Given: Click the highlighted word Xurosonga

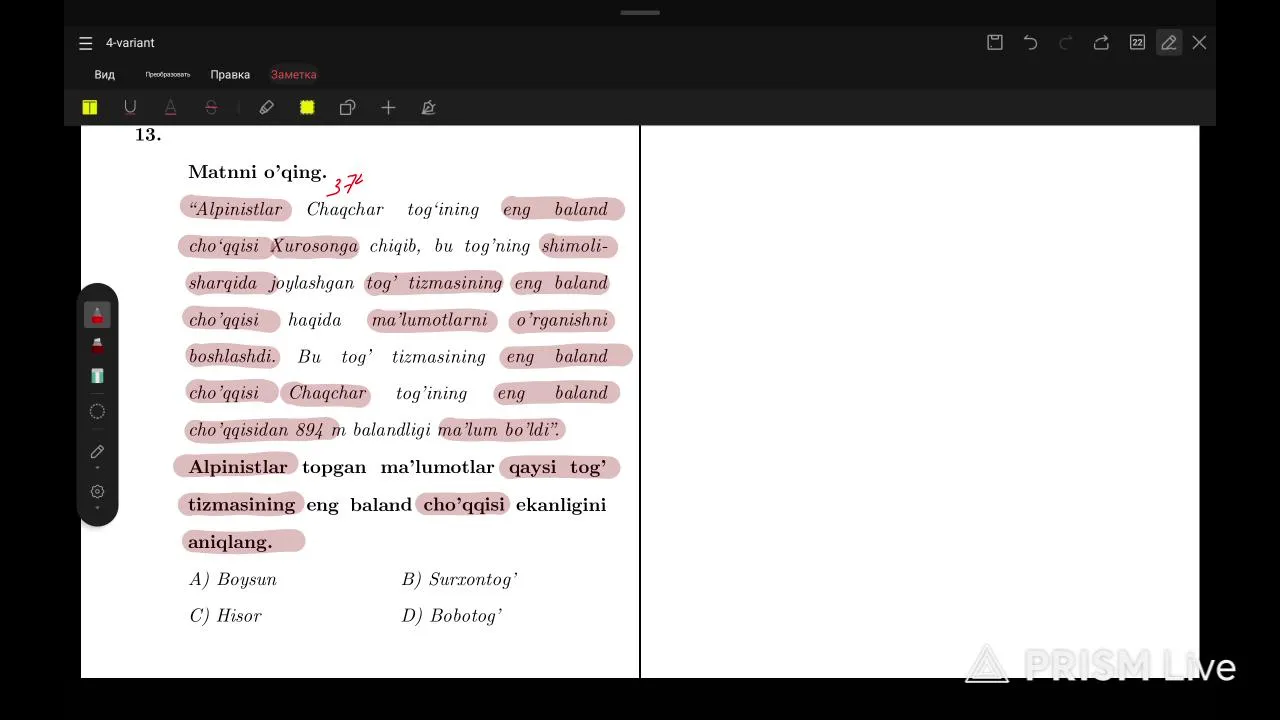Looking at the screenshot, I should click(314, 246).
